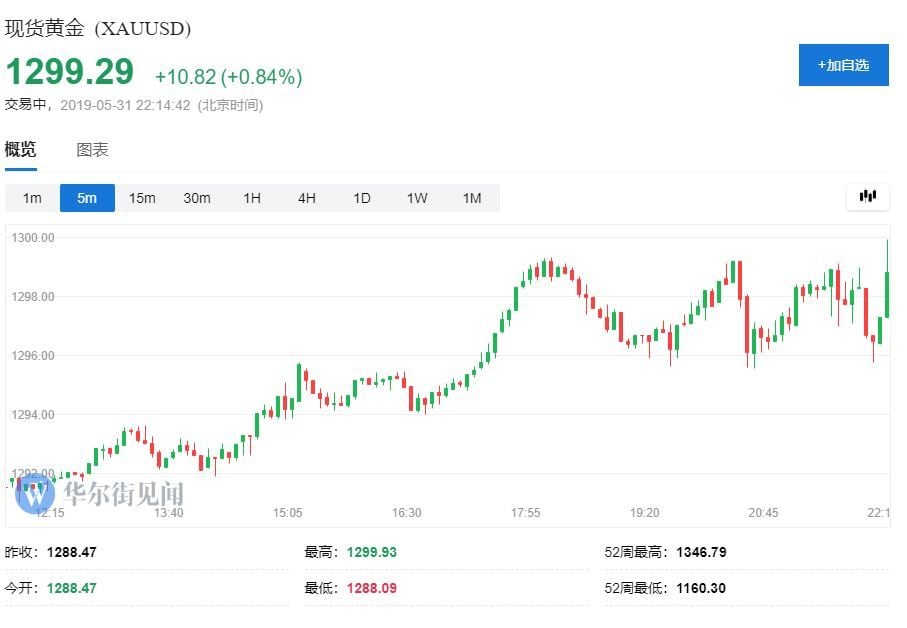Screen dimensions: 907x628
Task: Open the 图表 tab
Action: (93, 150)
